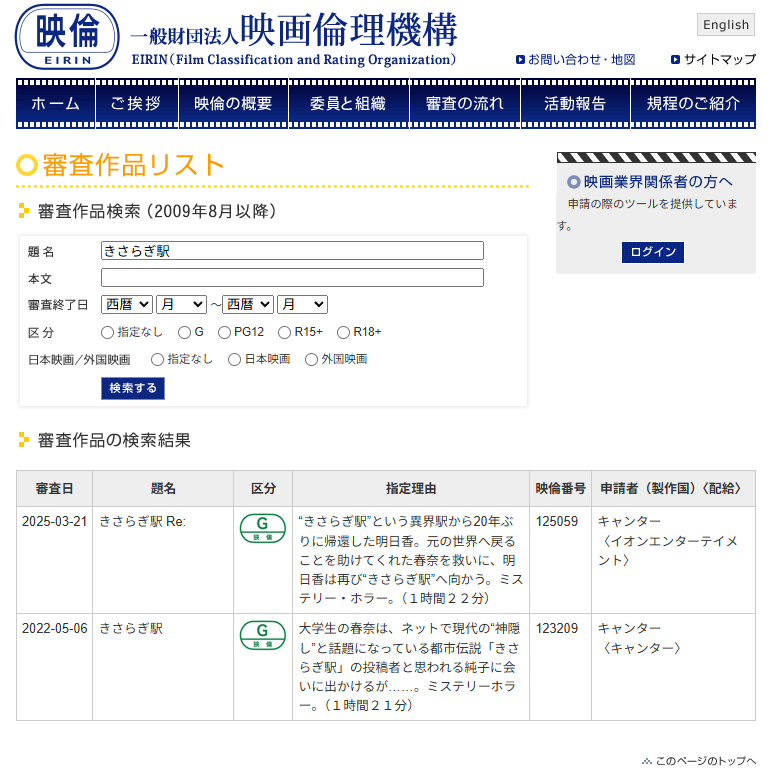The height and width of the screenshot is (778, 777).
Task: Click the description starting “きさらぎ駅”という異界駅
Action: click(411, 560)
